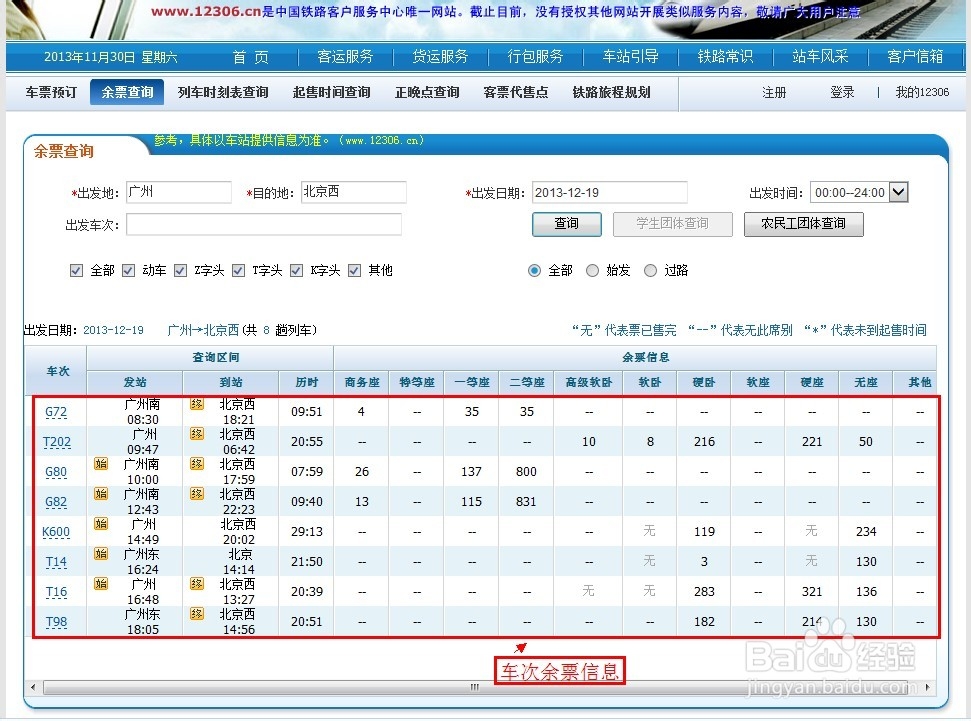Open the 货运服务 menu
The height and width of the screenshot is (721, 971).
[x=440, y=57]
